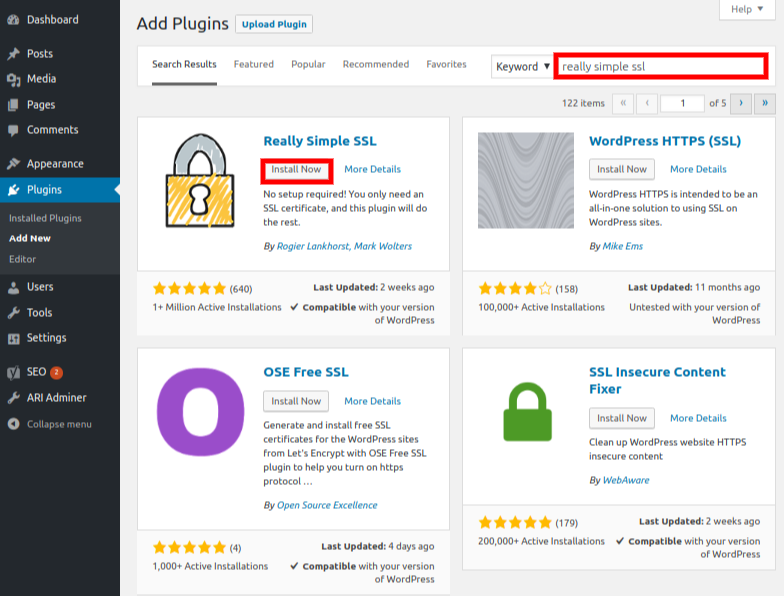Click the Media icon in sidebar

point(14,79)
